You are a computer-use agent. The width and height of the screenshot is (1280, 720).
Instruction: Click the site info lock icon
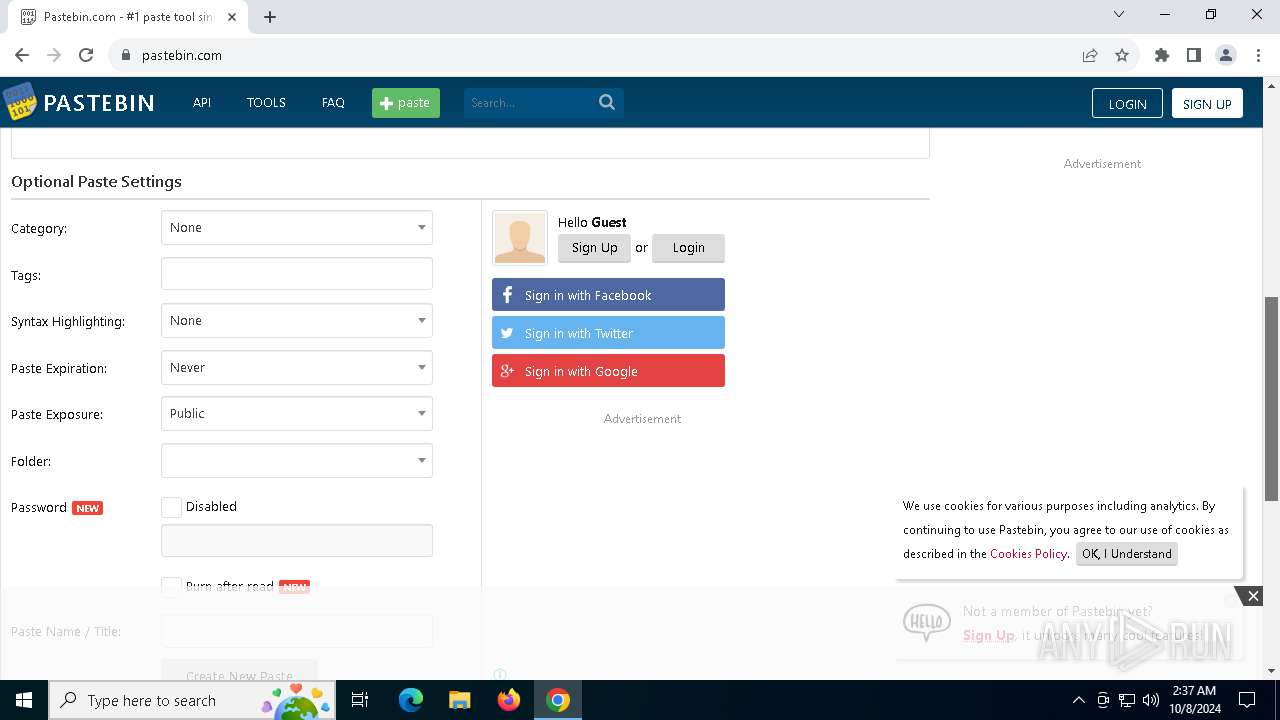click(x=126, y=55)
